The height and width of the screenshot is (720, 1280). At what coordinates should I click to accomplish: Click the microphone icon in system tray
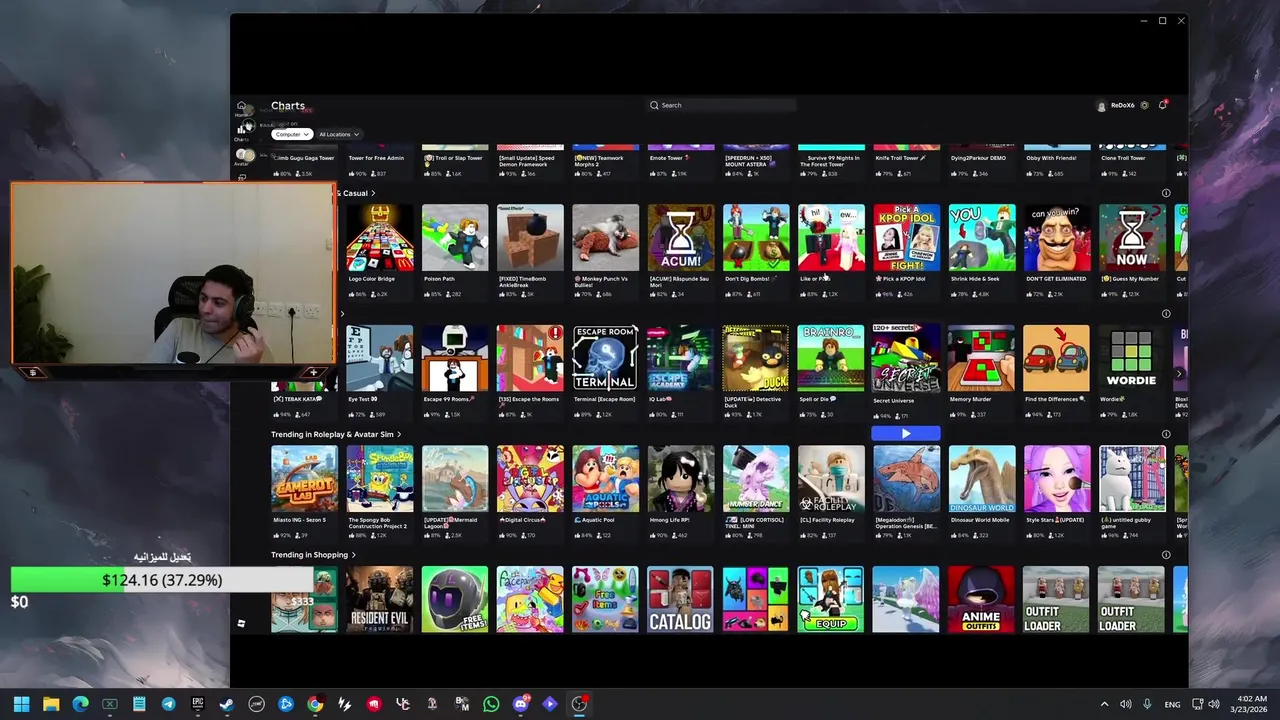pyautogui.click(x=1147, y=705)
